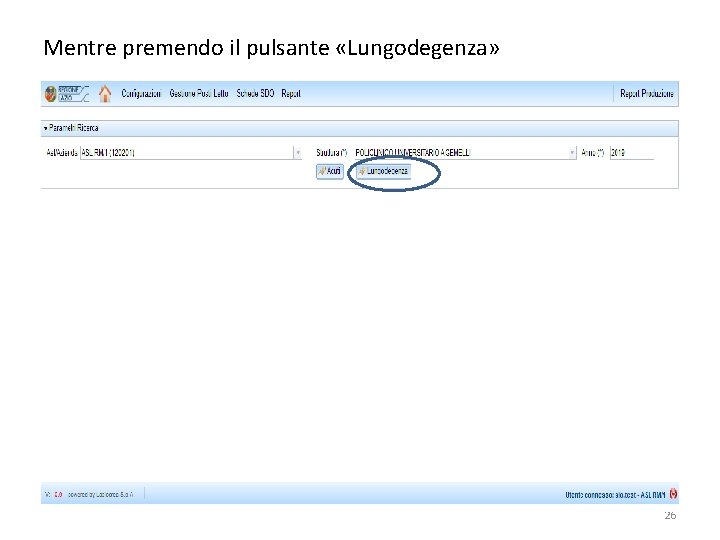The image size is (720, 540).
Task: Open the Configurazioni menu
Action: [x=141, y=94]
